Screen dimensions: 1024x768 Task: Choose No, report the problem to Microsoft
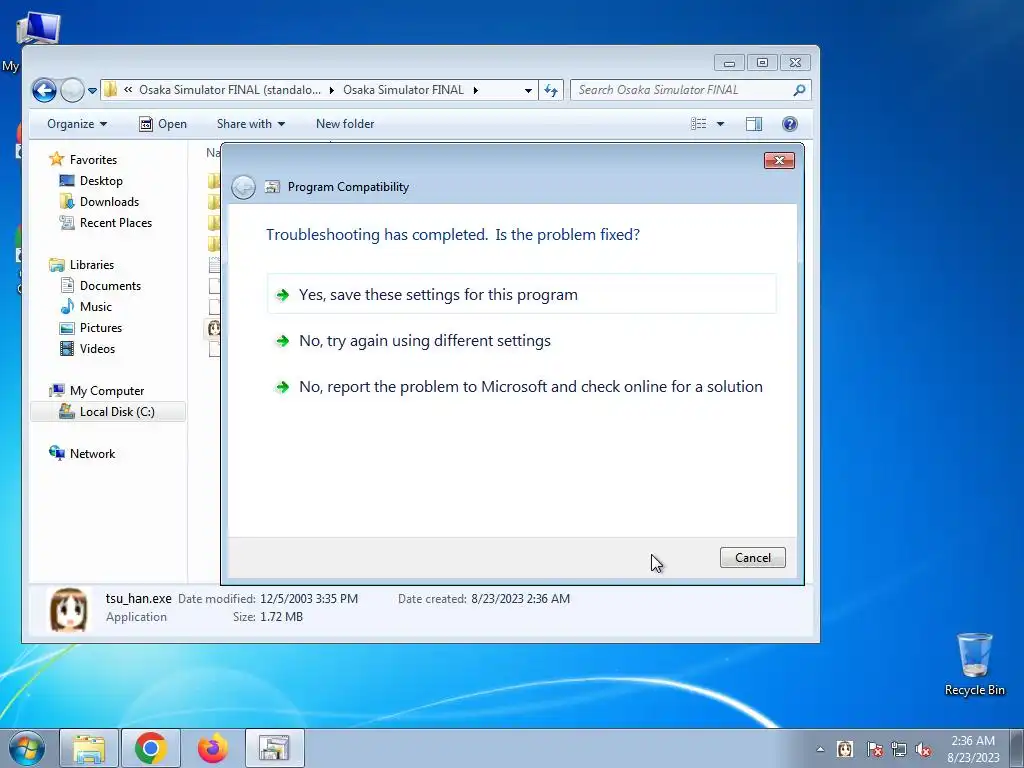[522, 387]
